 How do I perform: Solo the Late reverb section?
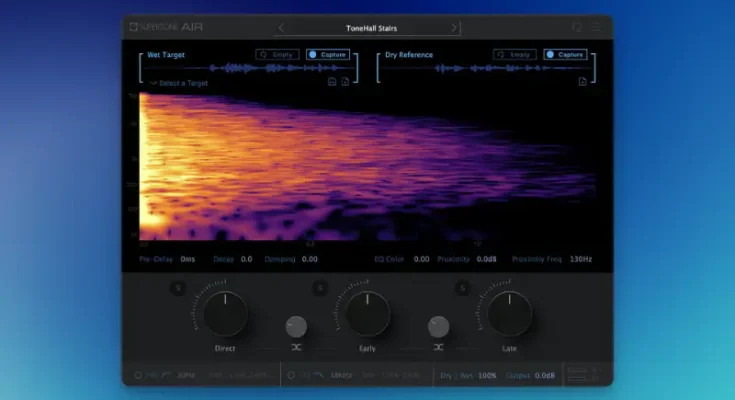462,289
